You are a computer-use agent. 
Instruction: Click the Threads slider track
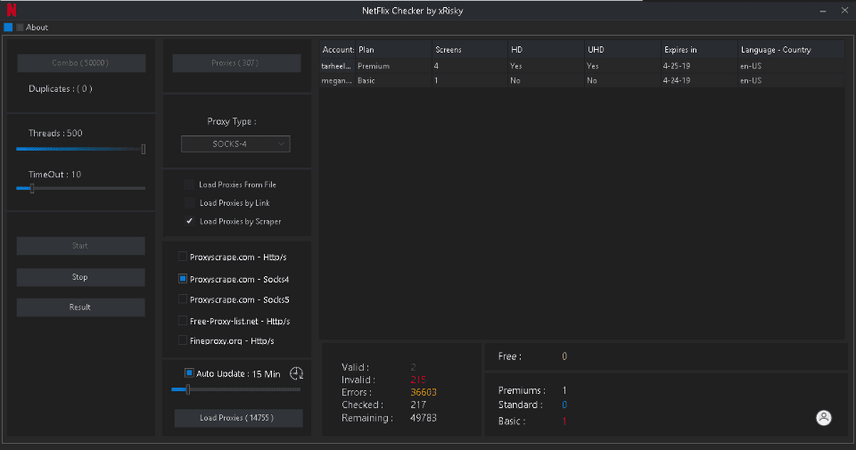pyautogui.click(x=81, y=149)
